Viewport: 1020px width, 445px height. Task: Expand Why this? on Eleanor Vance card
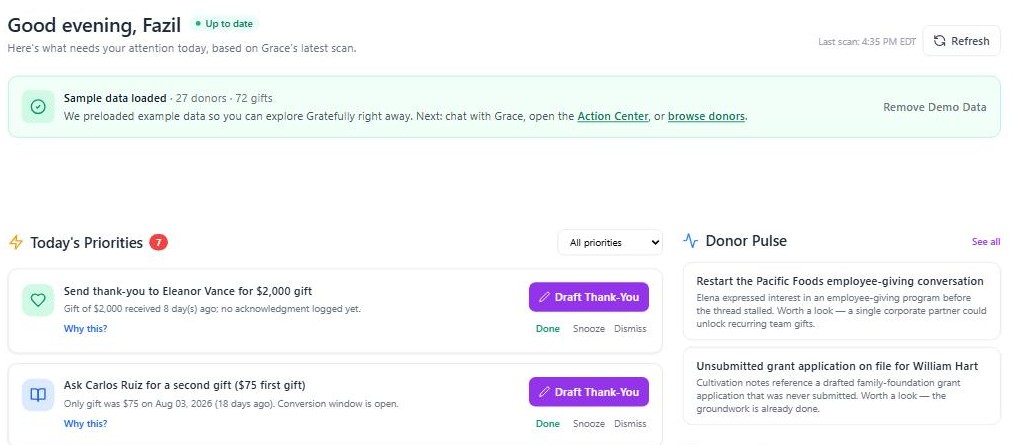[85, 329]
